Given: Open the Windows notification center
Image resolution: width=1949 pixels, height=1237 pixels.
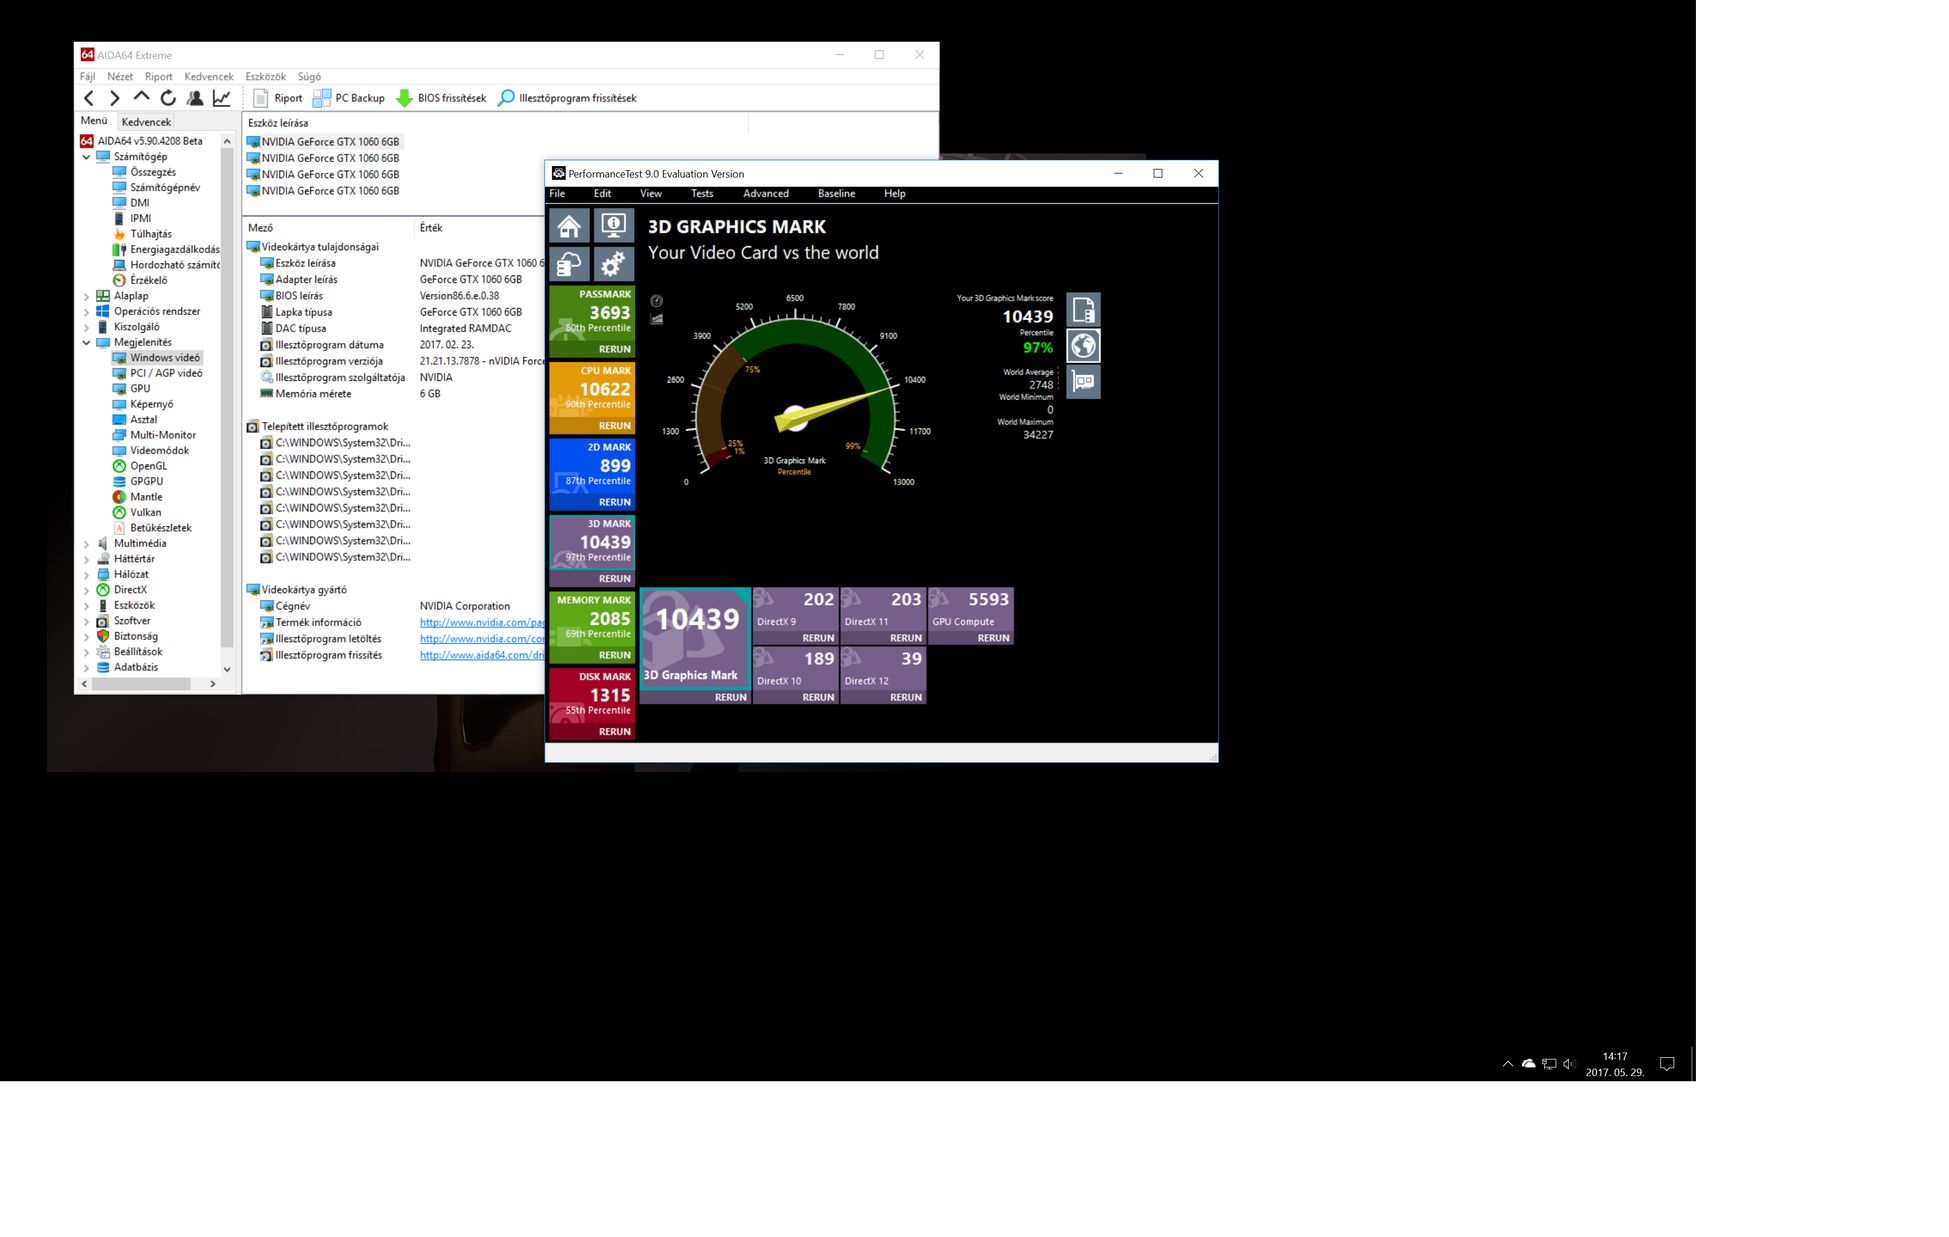Looking at the screenshot, I should 1667,1064.
